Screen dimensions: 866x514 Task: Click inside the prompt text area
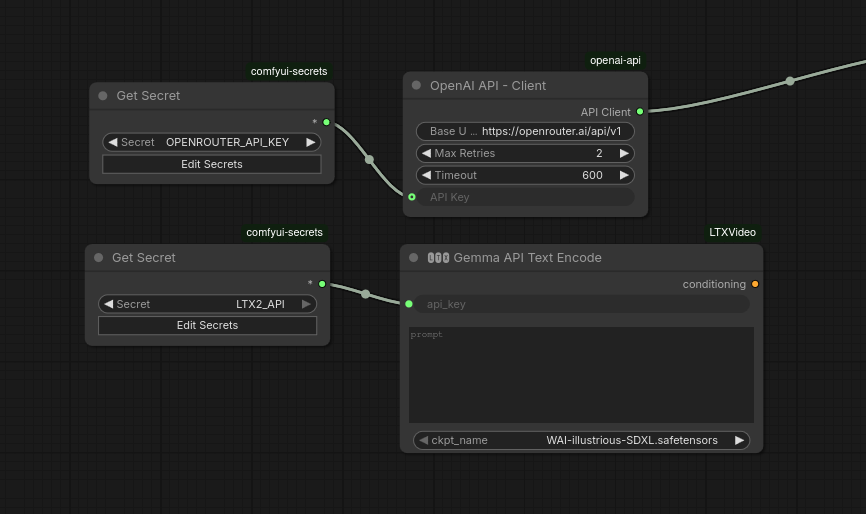point(581,375)
